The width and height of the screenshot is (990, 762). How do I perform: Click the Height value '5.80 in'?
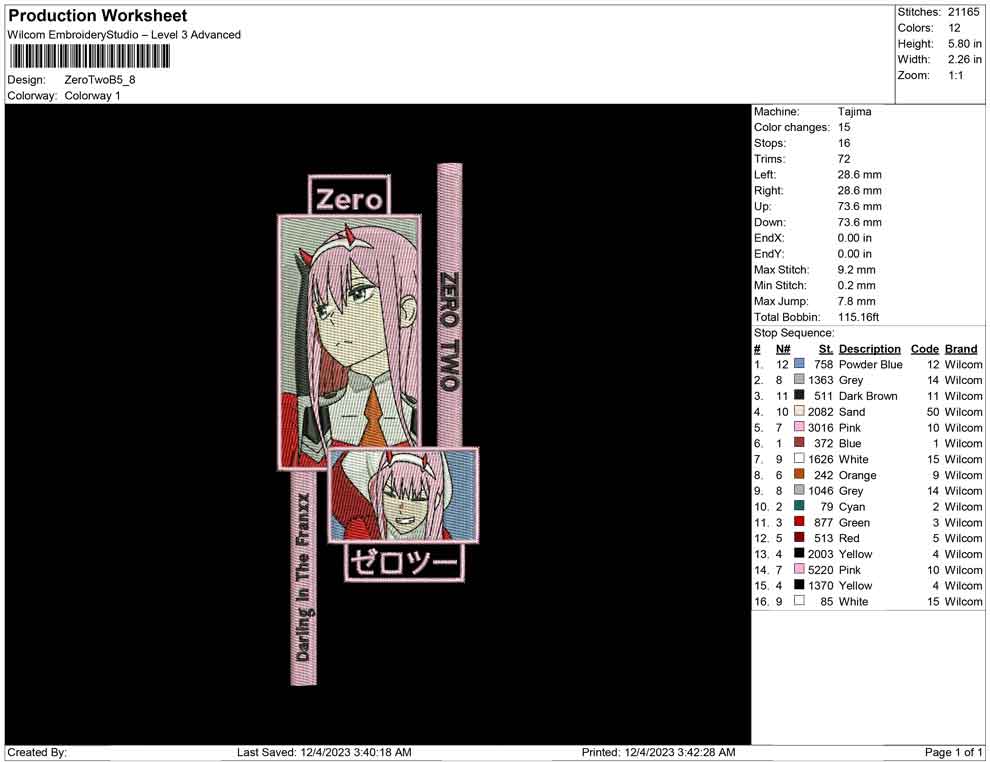coord(964,44)
